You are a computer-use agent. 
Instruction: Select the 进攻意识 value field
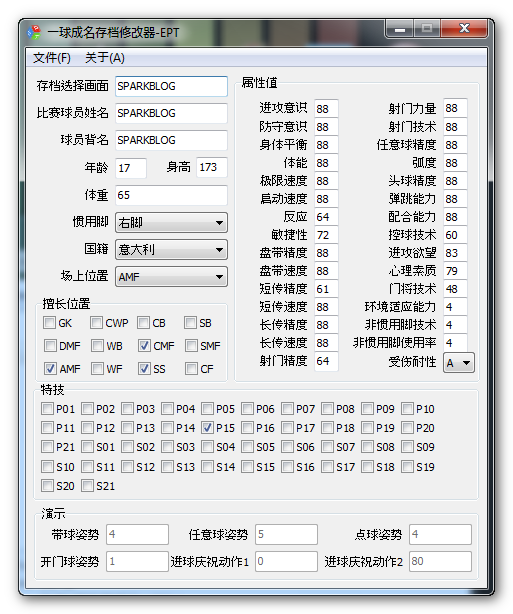pyautogui.click(x=326, y=108)
